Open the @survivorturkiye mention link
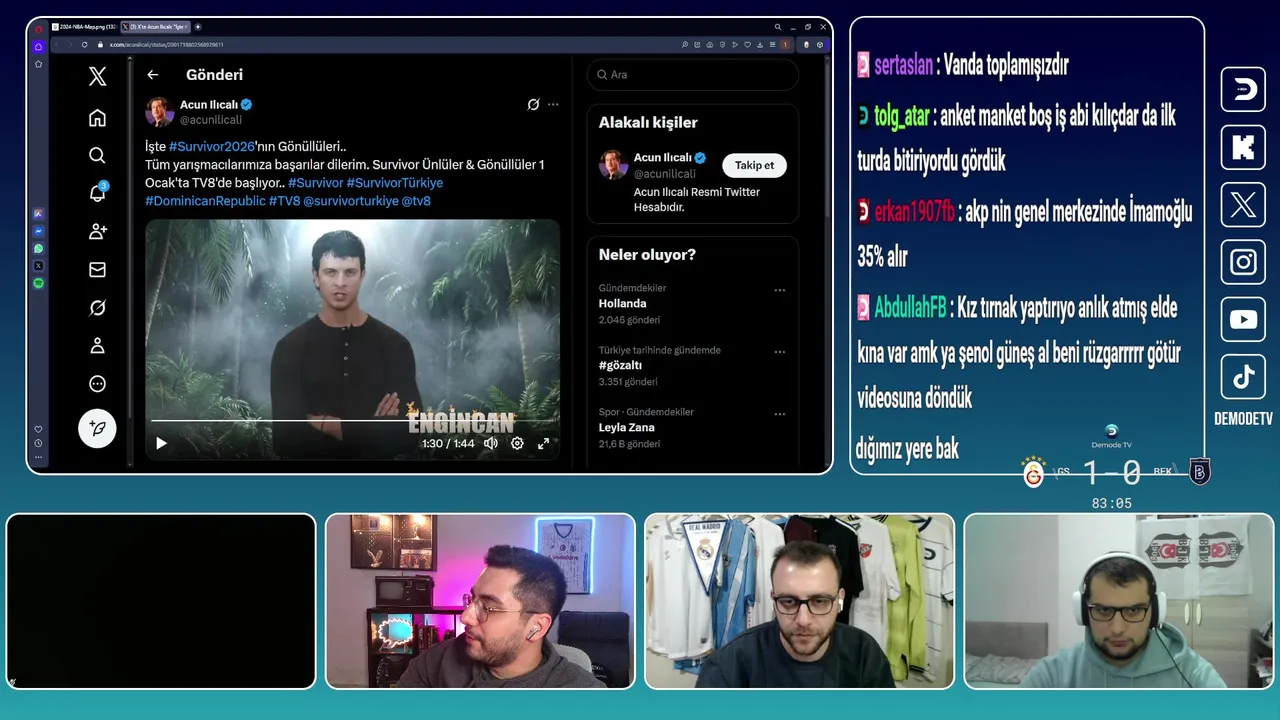Image resolution: width=1280 pixels, height=720 pixels. pos(350,201)
